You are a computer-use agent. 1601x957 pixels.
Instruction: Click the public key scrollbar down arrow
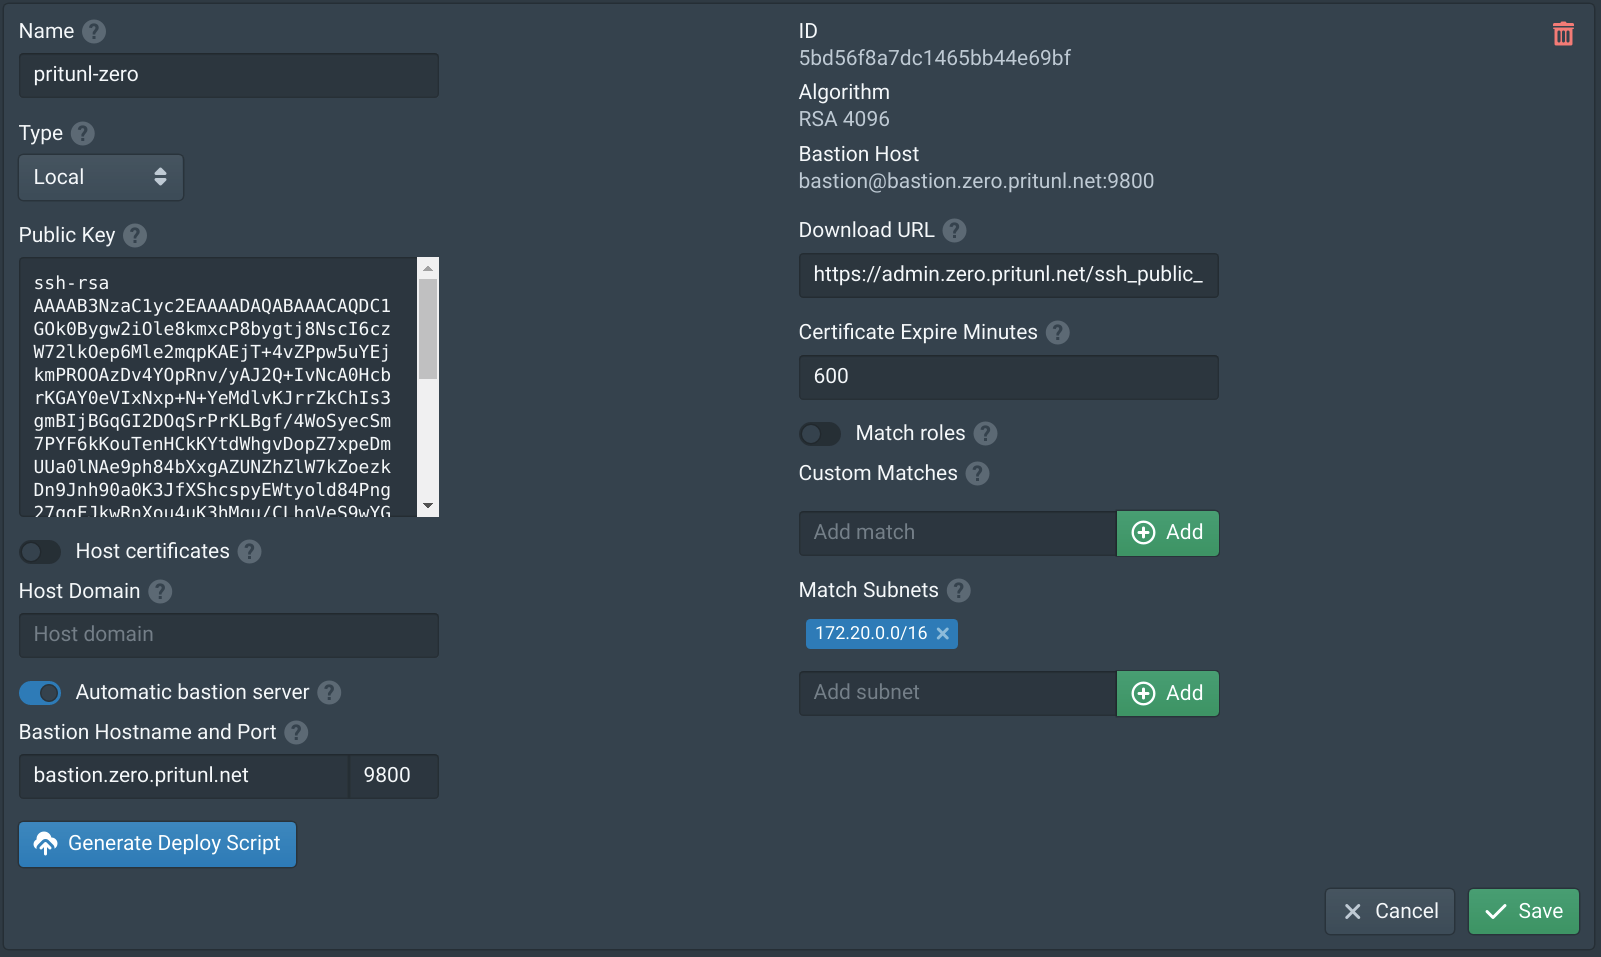[428, 507]
